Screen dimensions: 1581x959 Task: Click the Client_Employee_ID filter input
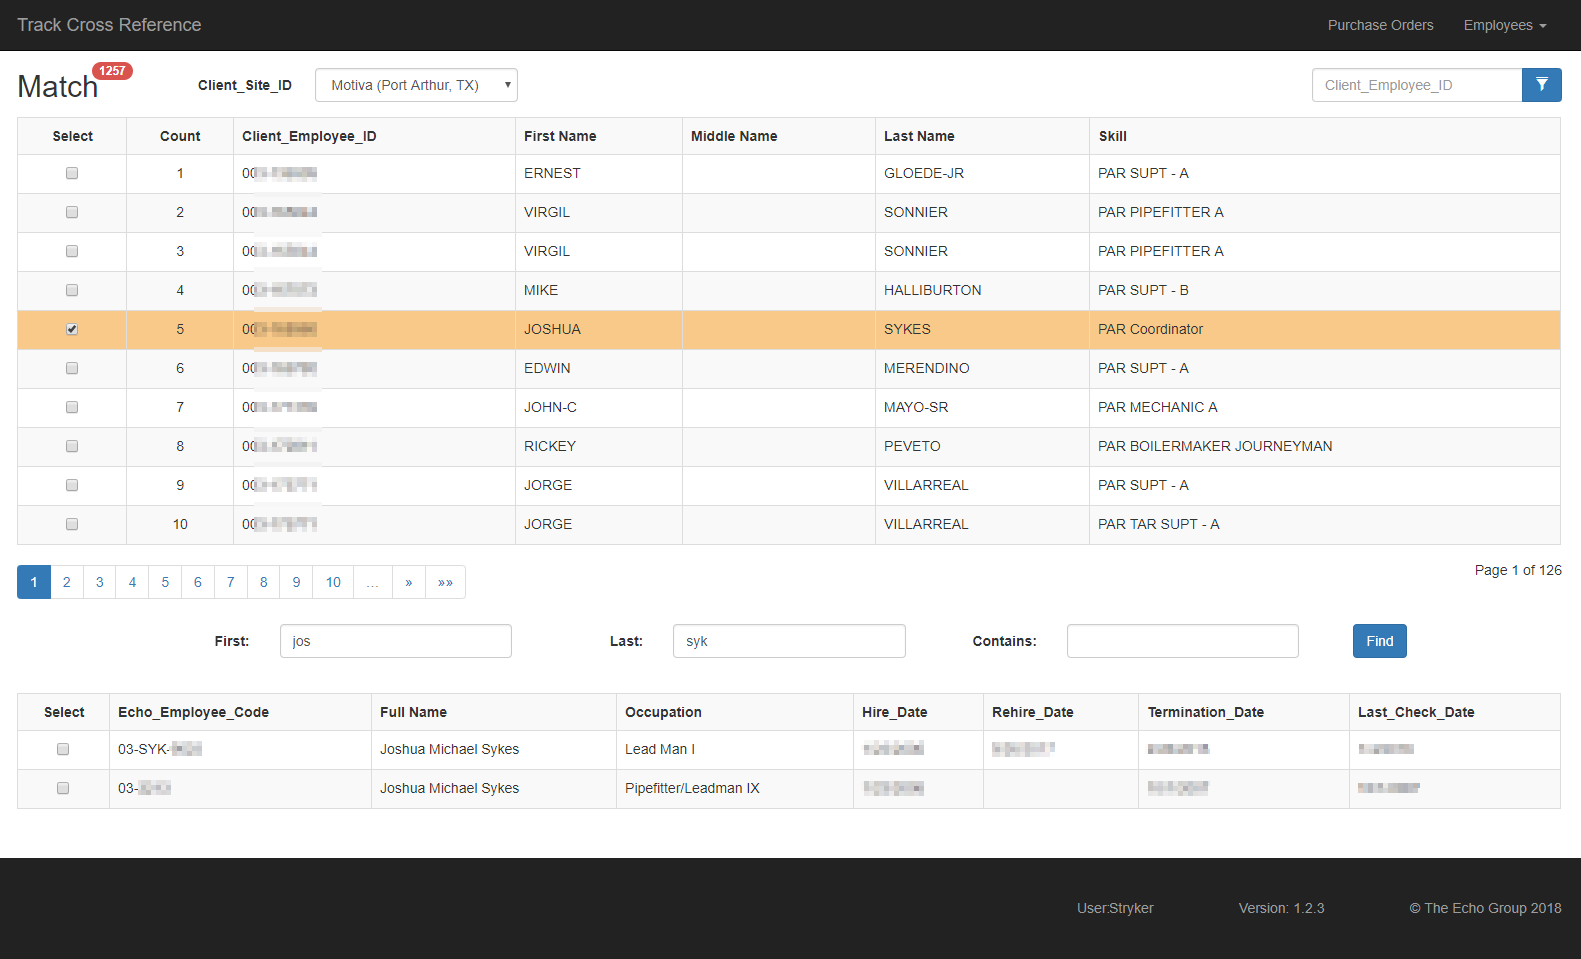pyautogui.click(x=1416, y=85)
